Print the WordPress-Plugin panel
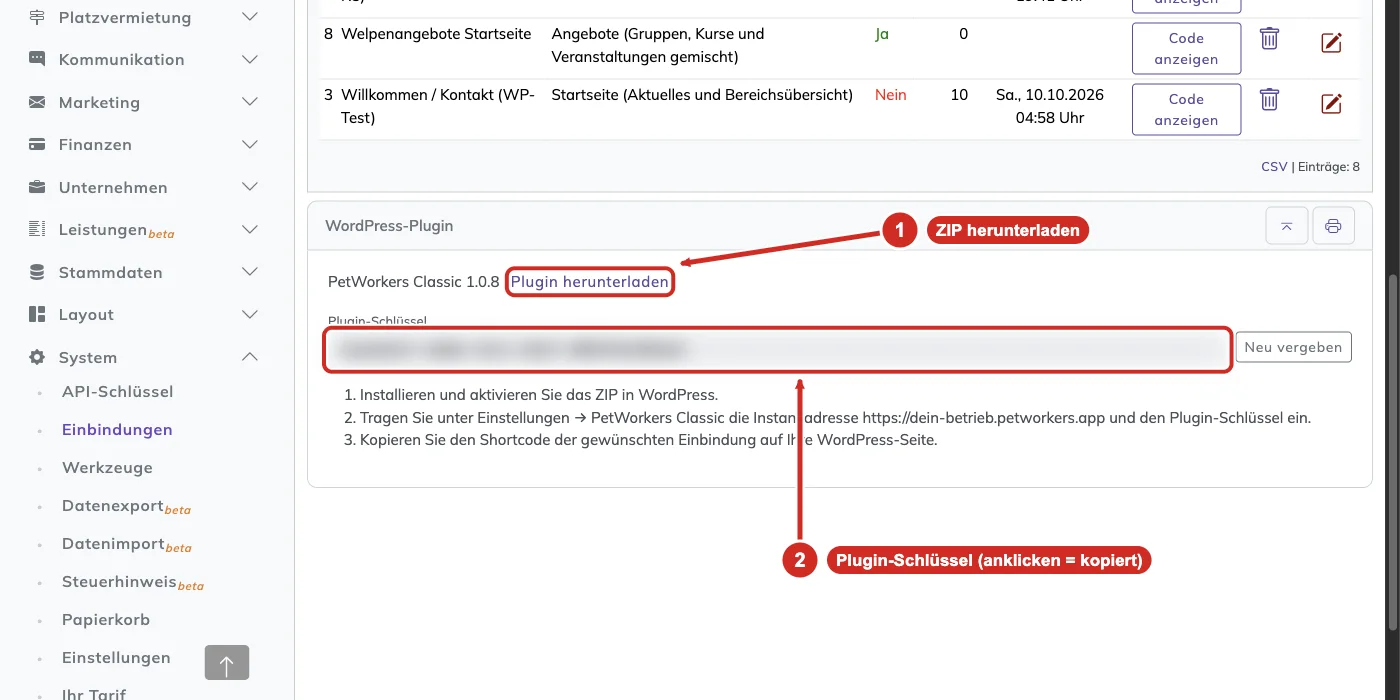The width and height of the screenshot is (1400, 700). click(x=1333, y=226)
